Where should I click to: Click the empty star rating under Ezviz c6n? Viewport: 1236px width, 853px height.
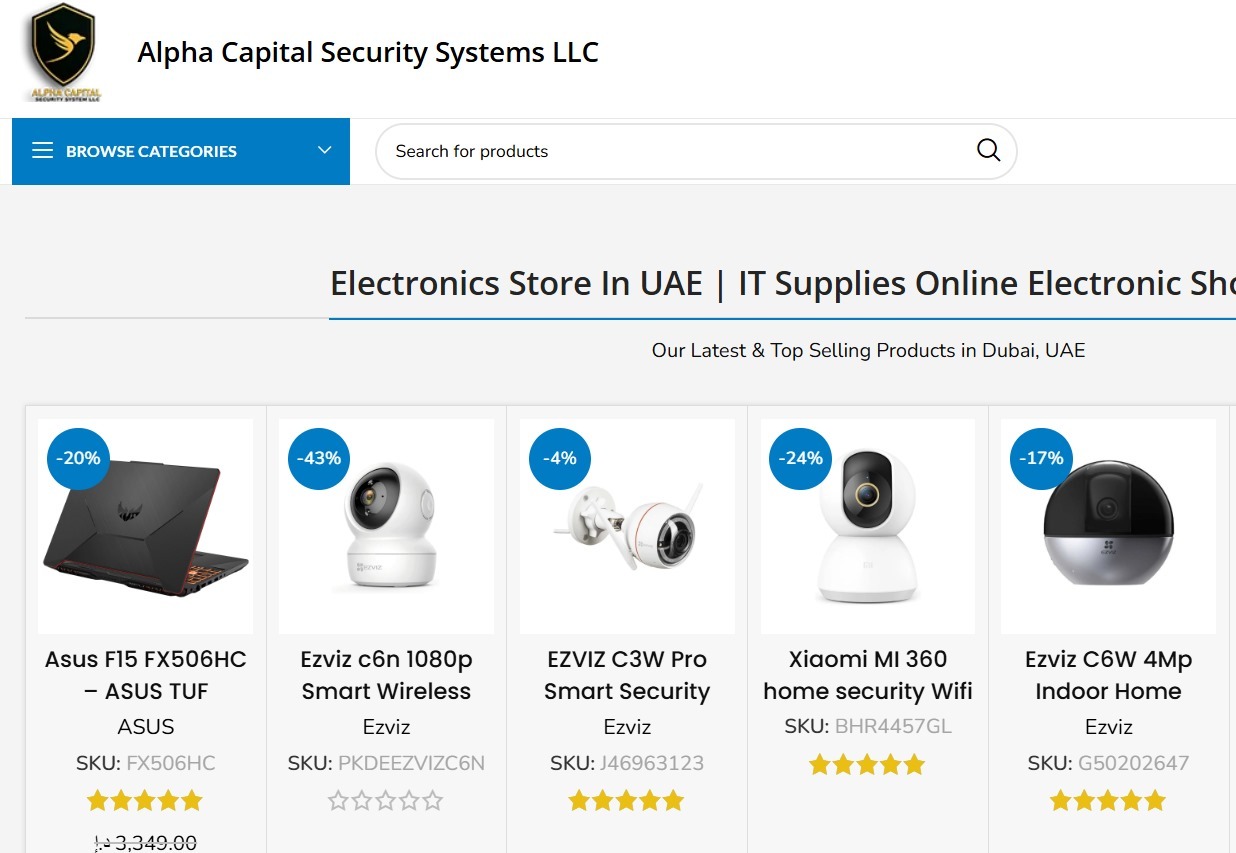coord(386,801)
